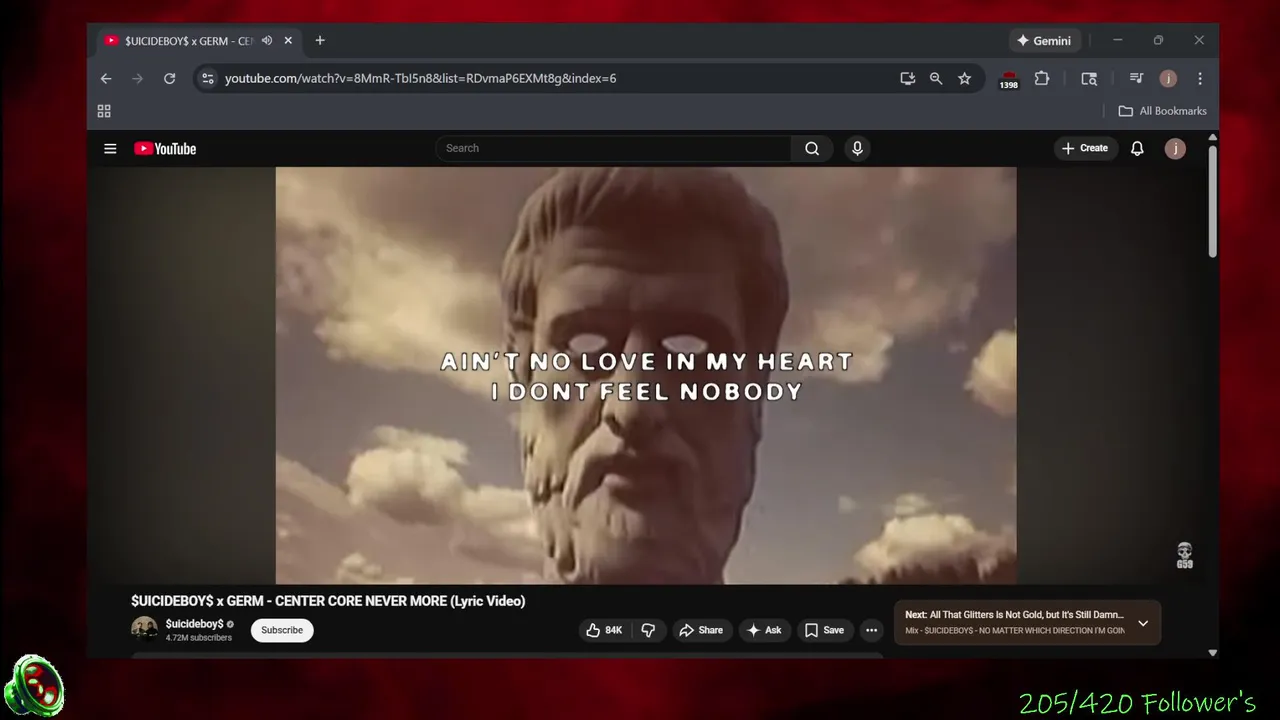The image size is (1280, 720).
Task: Click the video title text
Action: point(328,601)
